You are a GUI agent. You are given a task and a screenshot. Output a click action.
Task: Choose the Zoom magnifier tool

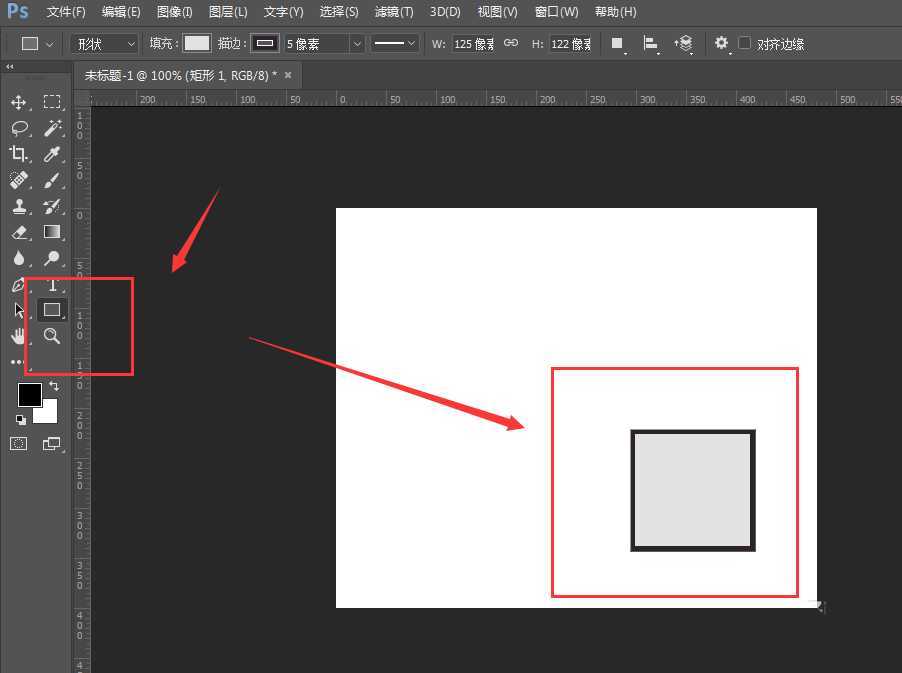click(52, 336)
